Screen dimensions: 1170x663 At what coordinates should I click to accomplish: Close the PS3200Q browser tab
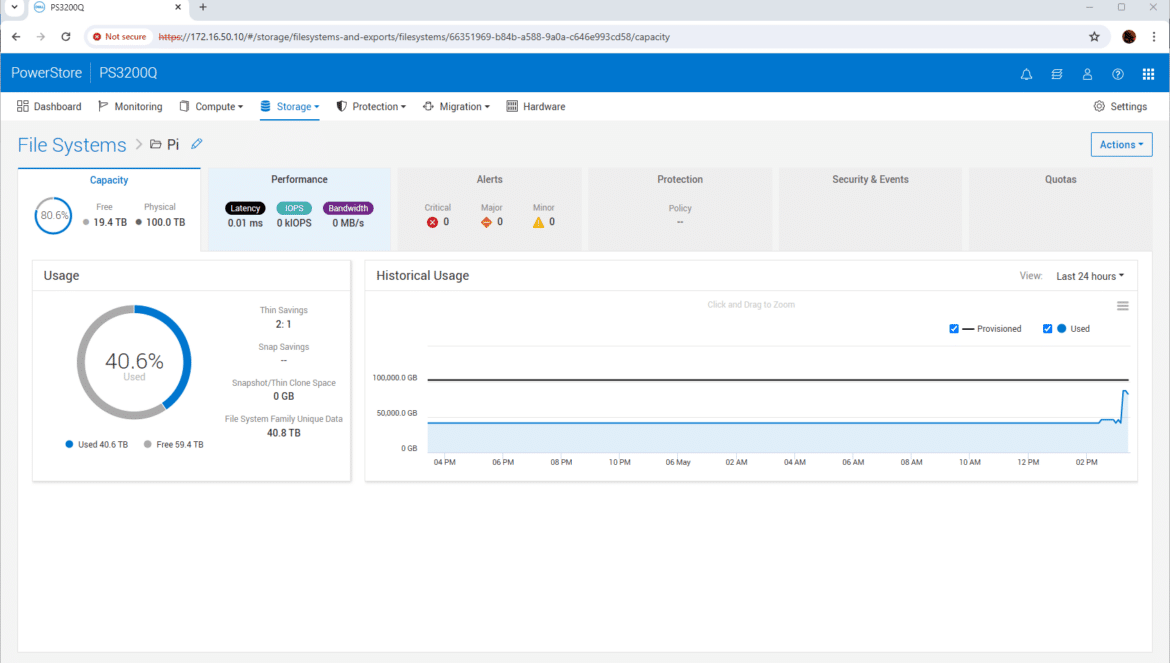(x=178, y=7)
